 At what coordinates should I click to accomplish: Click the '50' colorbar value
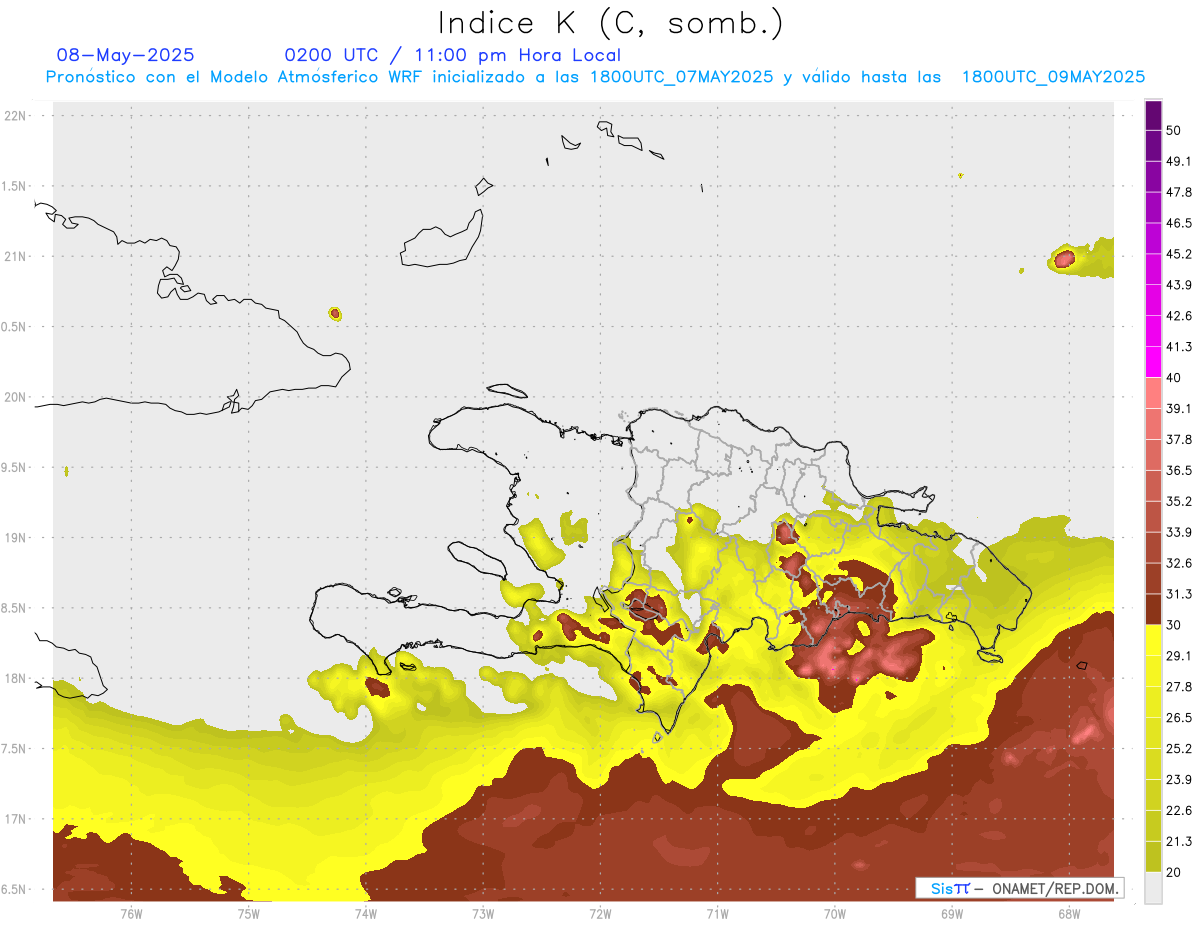pyautogui.click(x=1174, y=130)
